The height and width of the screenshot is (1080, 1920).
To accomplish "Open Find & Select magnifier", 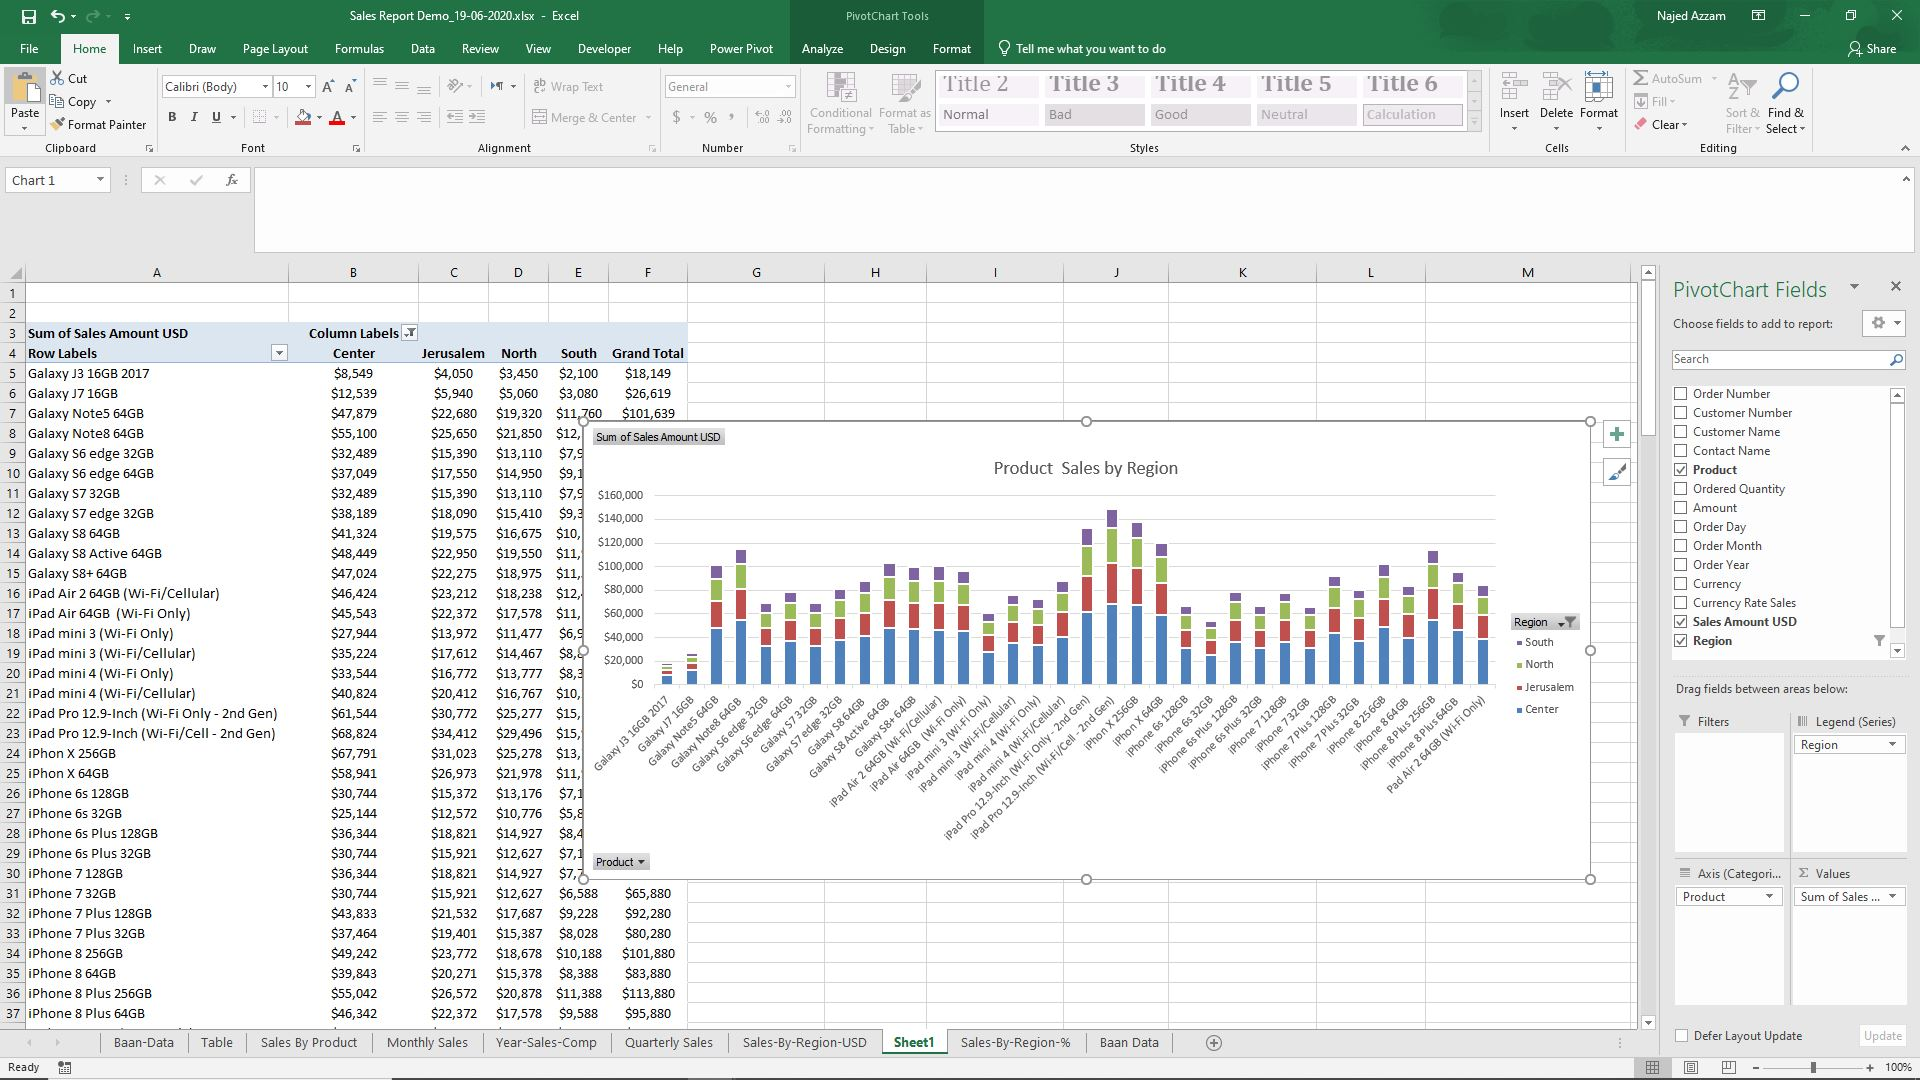I will coord(1786,102).
